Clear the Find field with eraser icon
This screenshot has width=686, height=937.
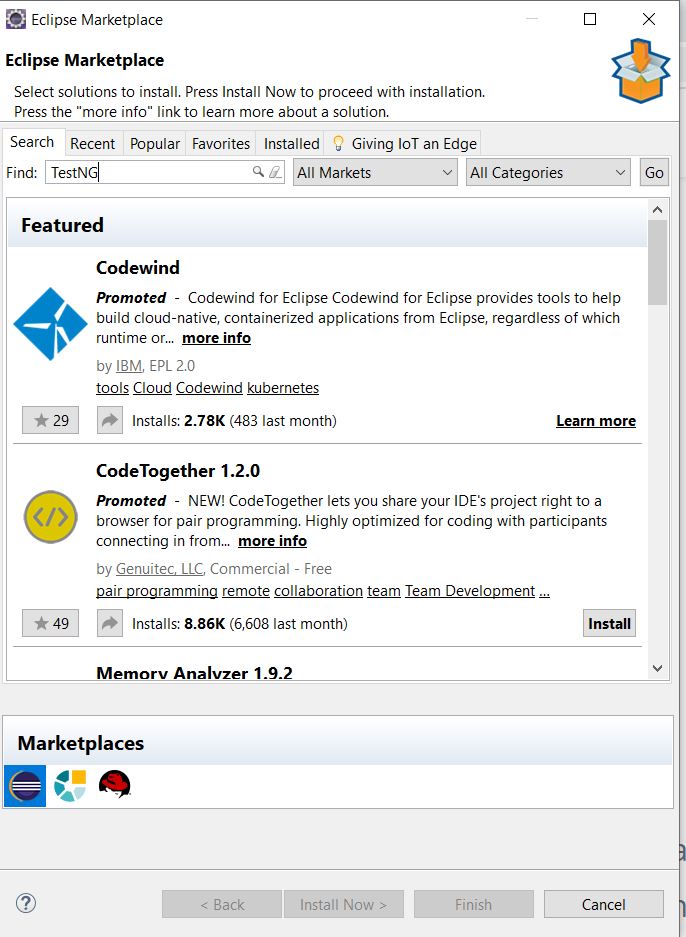(275, 172)
